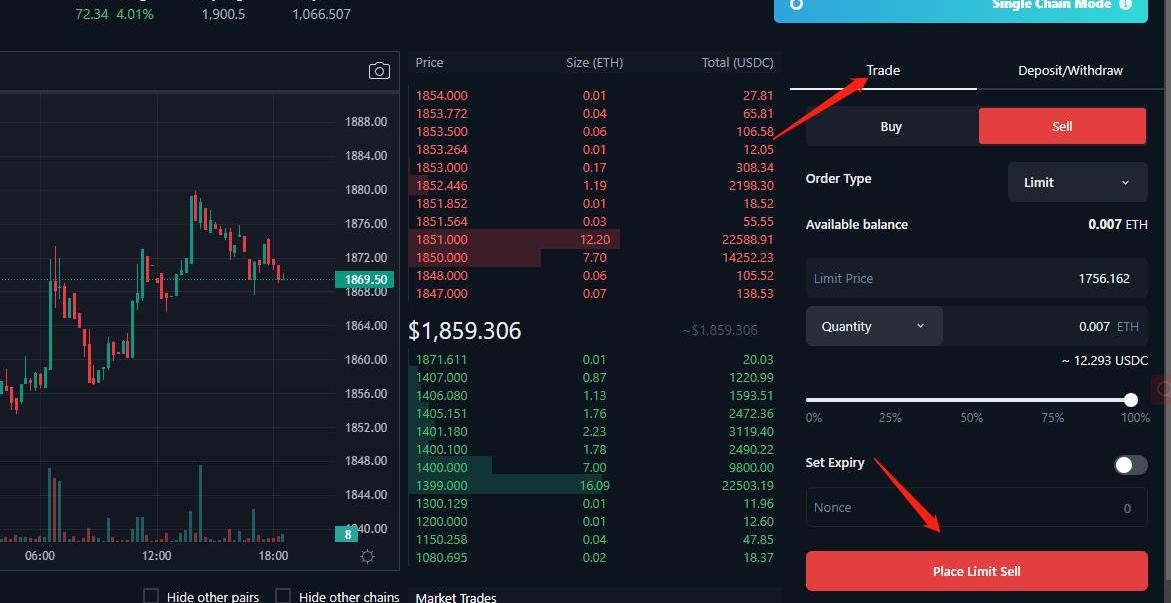Select the red Sell side button
This screenshot has height=603, width=1171.
(x=1062, y=127)
